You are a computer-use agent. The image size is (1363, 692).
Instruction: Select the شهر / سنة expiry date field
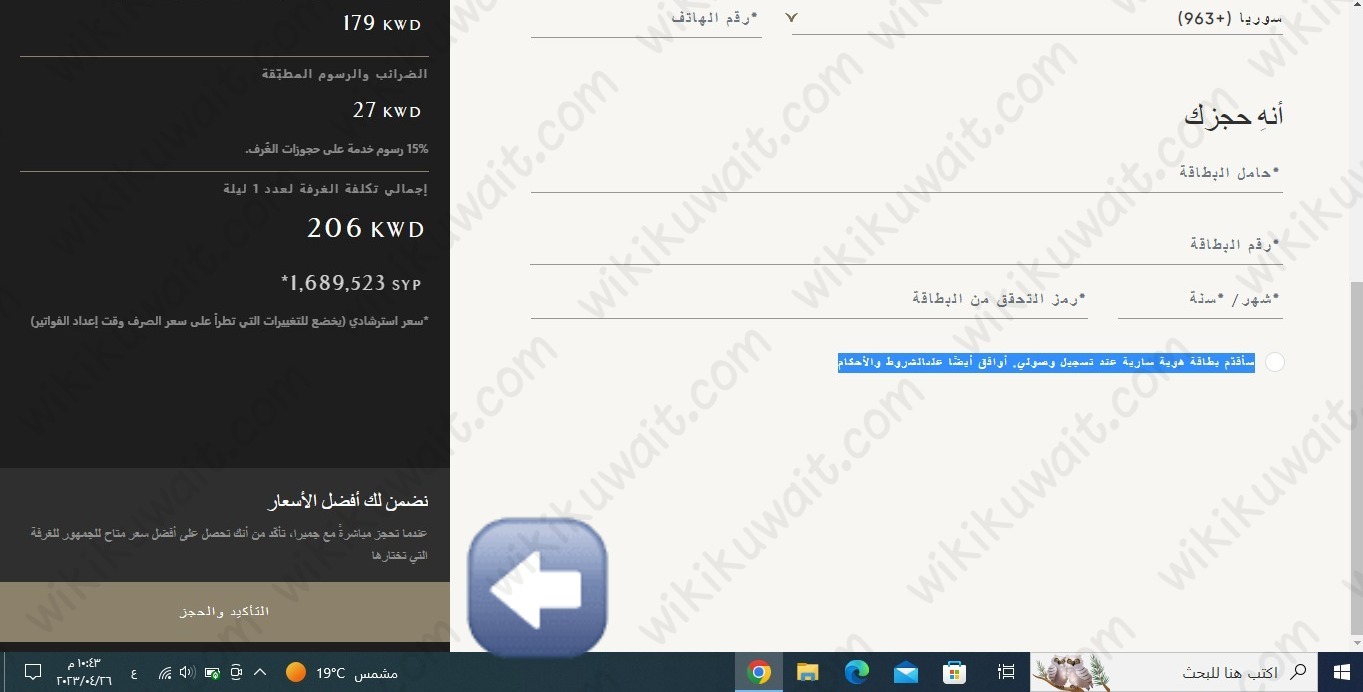tap(1199, 299)
